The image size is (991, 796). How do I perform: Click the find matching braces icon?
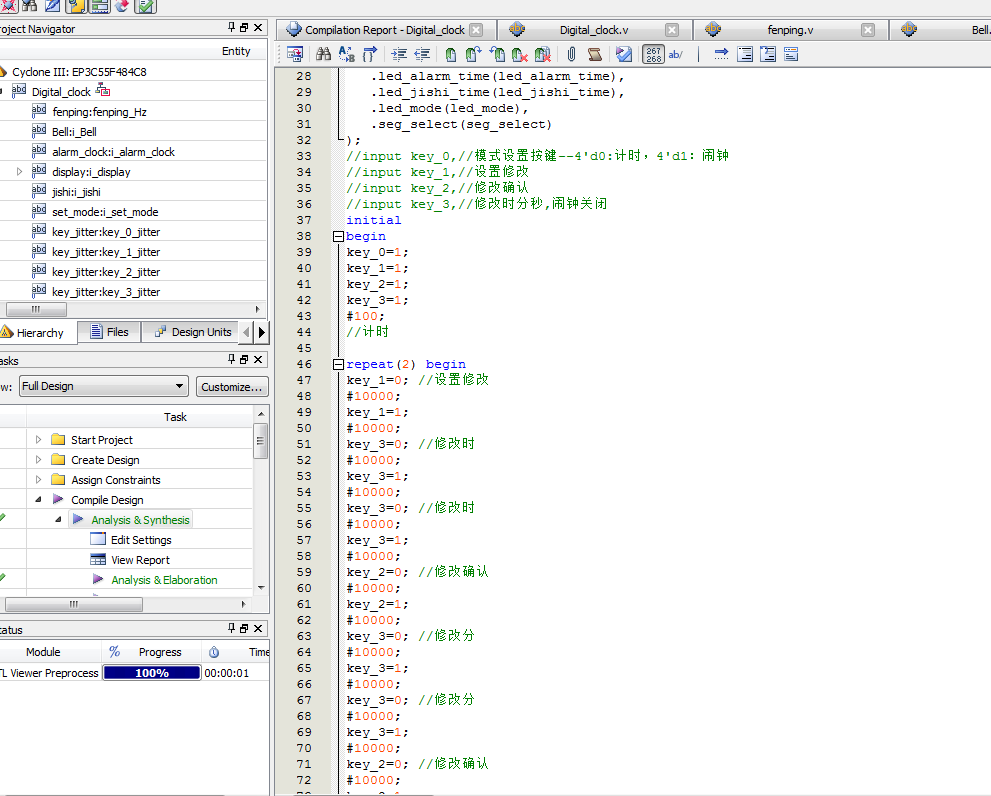click(x=369, y=54)
